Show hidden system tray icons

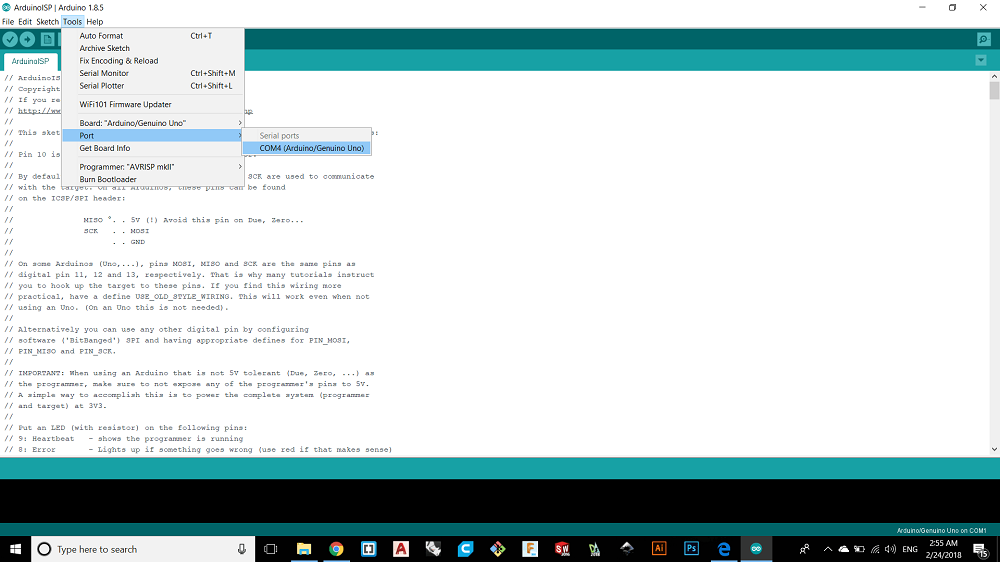[x=828, y=549]
